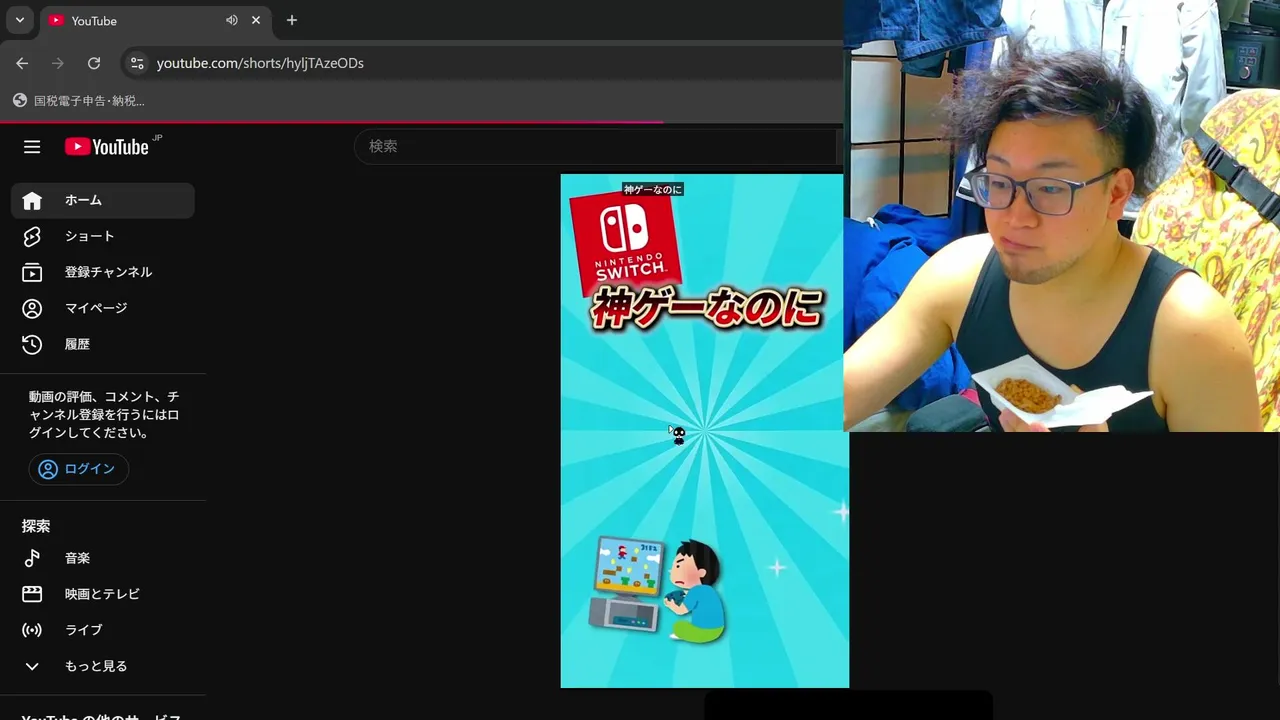Go to ショート in the sidebar

[103, 236]
